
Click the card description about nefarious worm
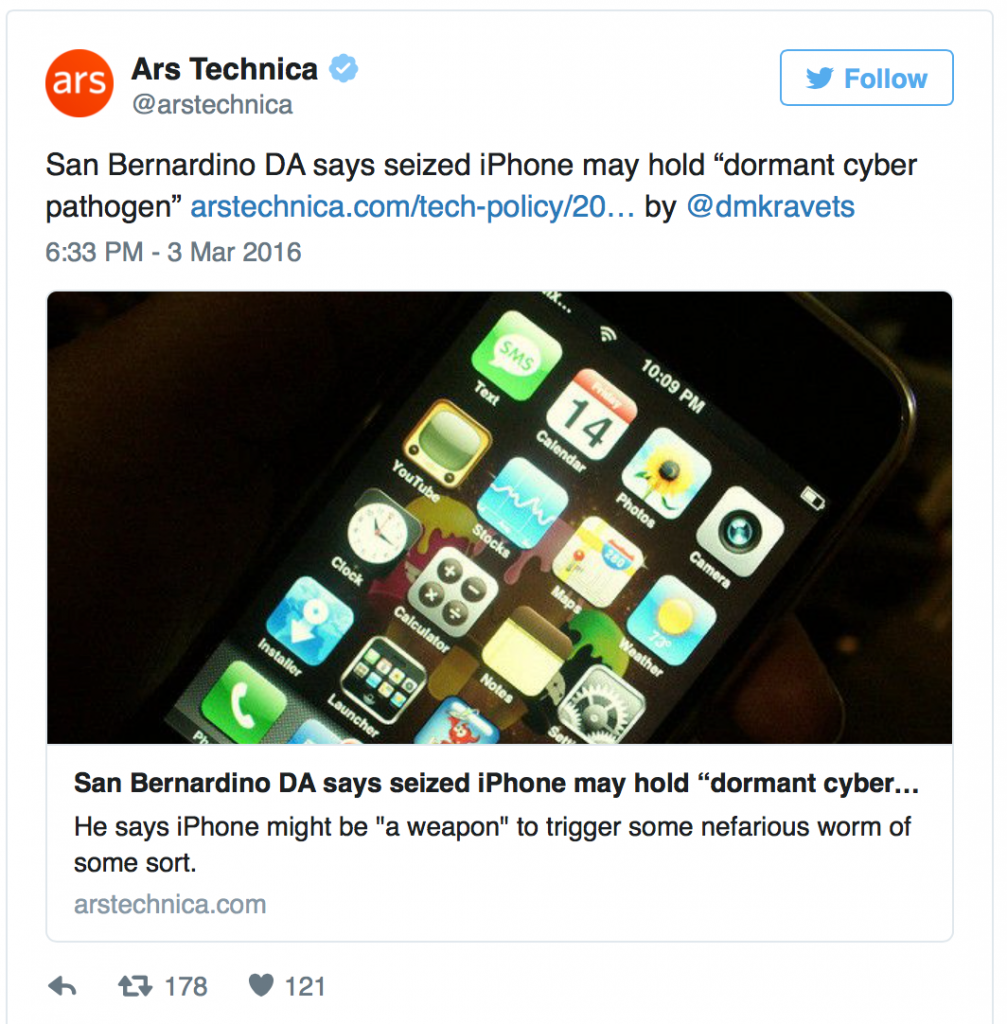pos(492,844)
